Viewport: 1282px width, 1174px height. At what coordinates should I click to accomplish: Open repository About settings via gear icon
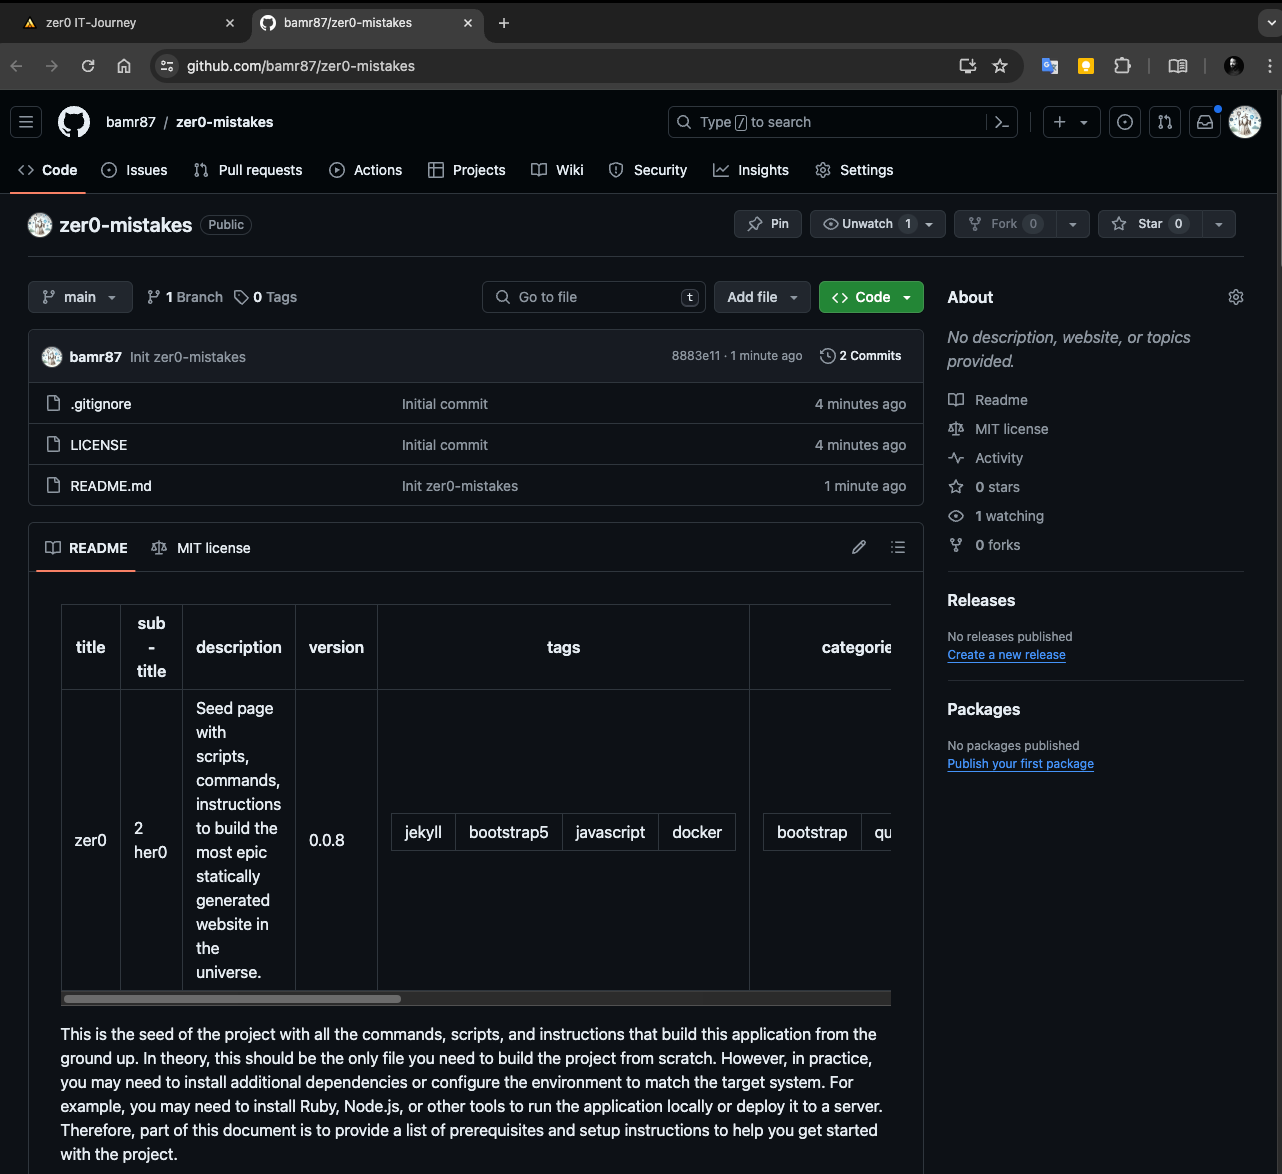[x=1235, y=297]
